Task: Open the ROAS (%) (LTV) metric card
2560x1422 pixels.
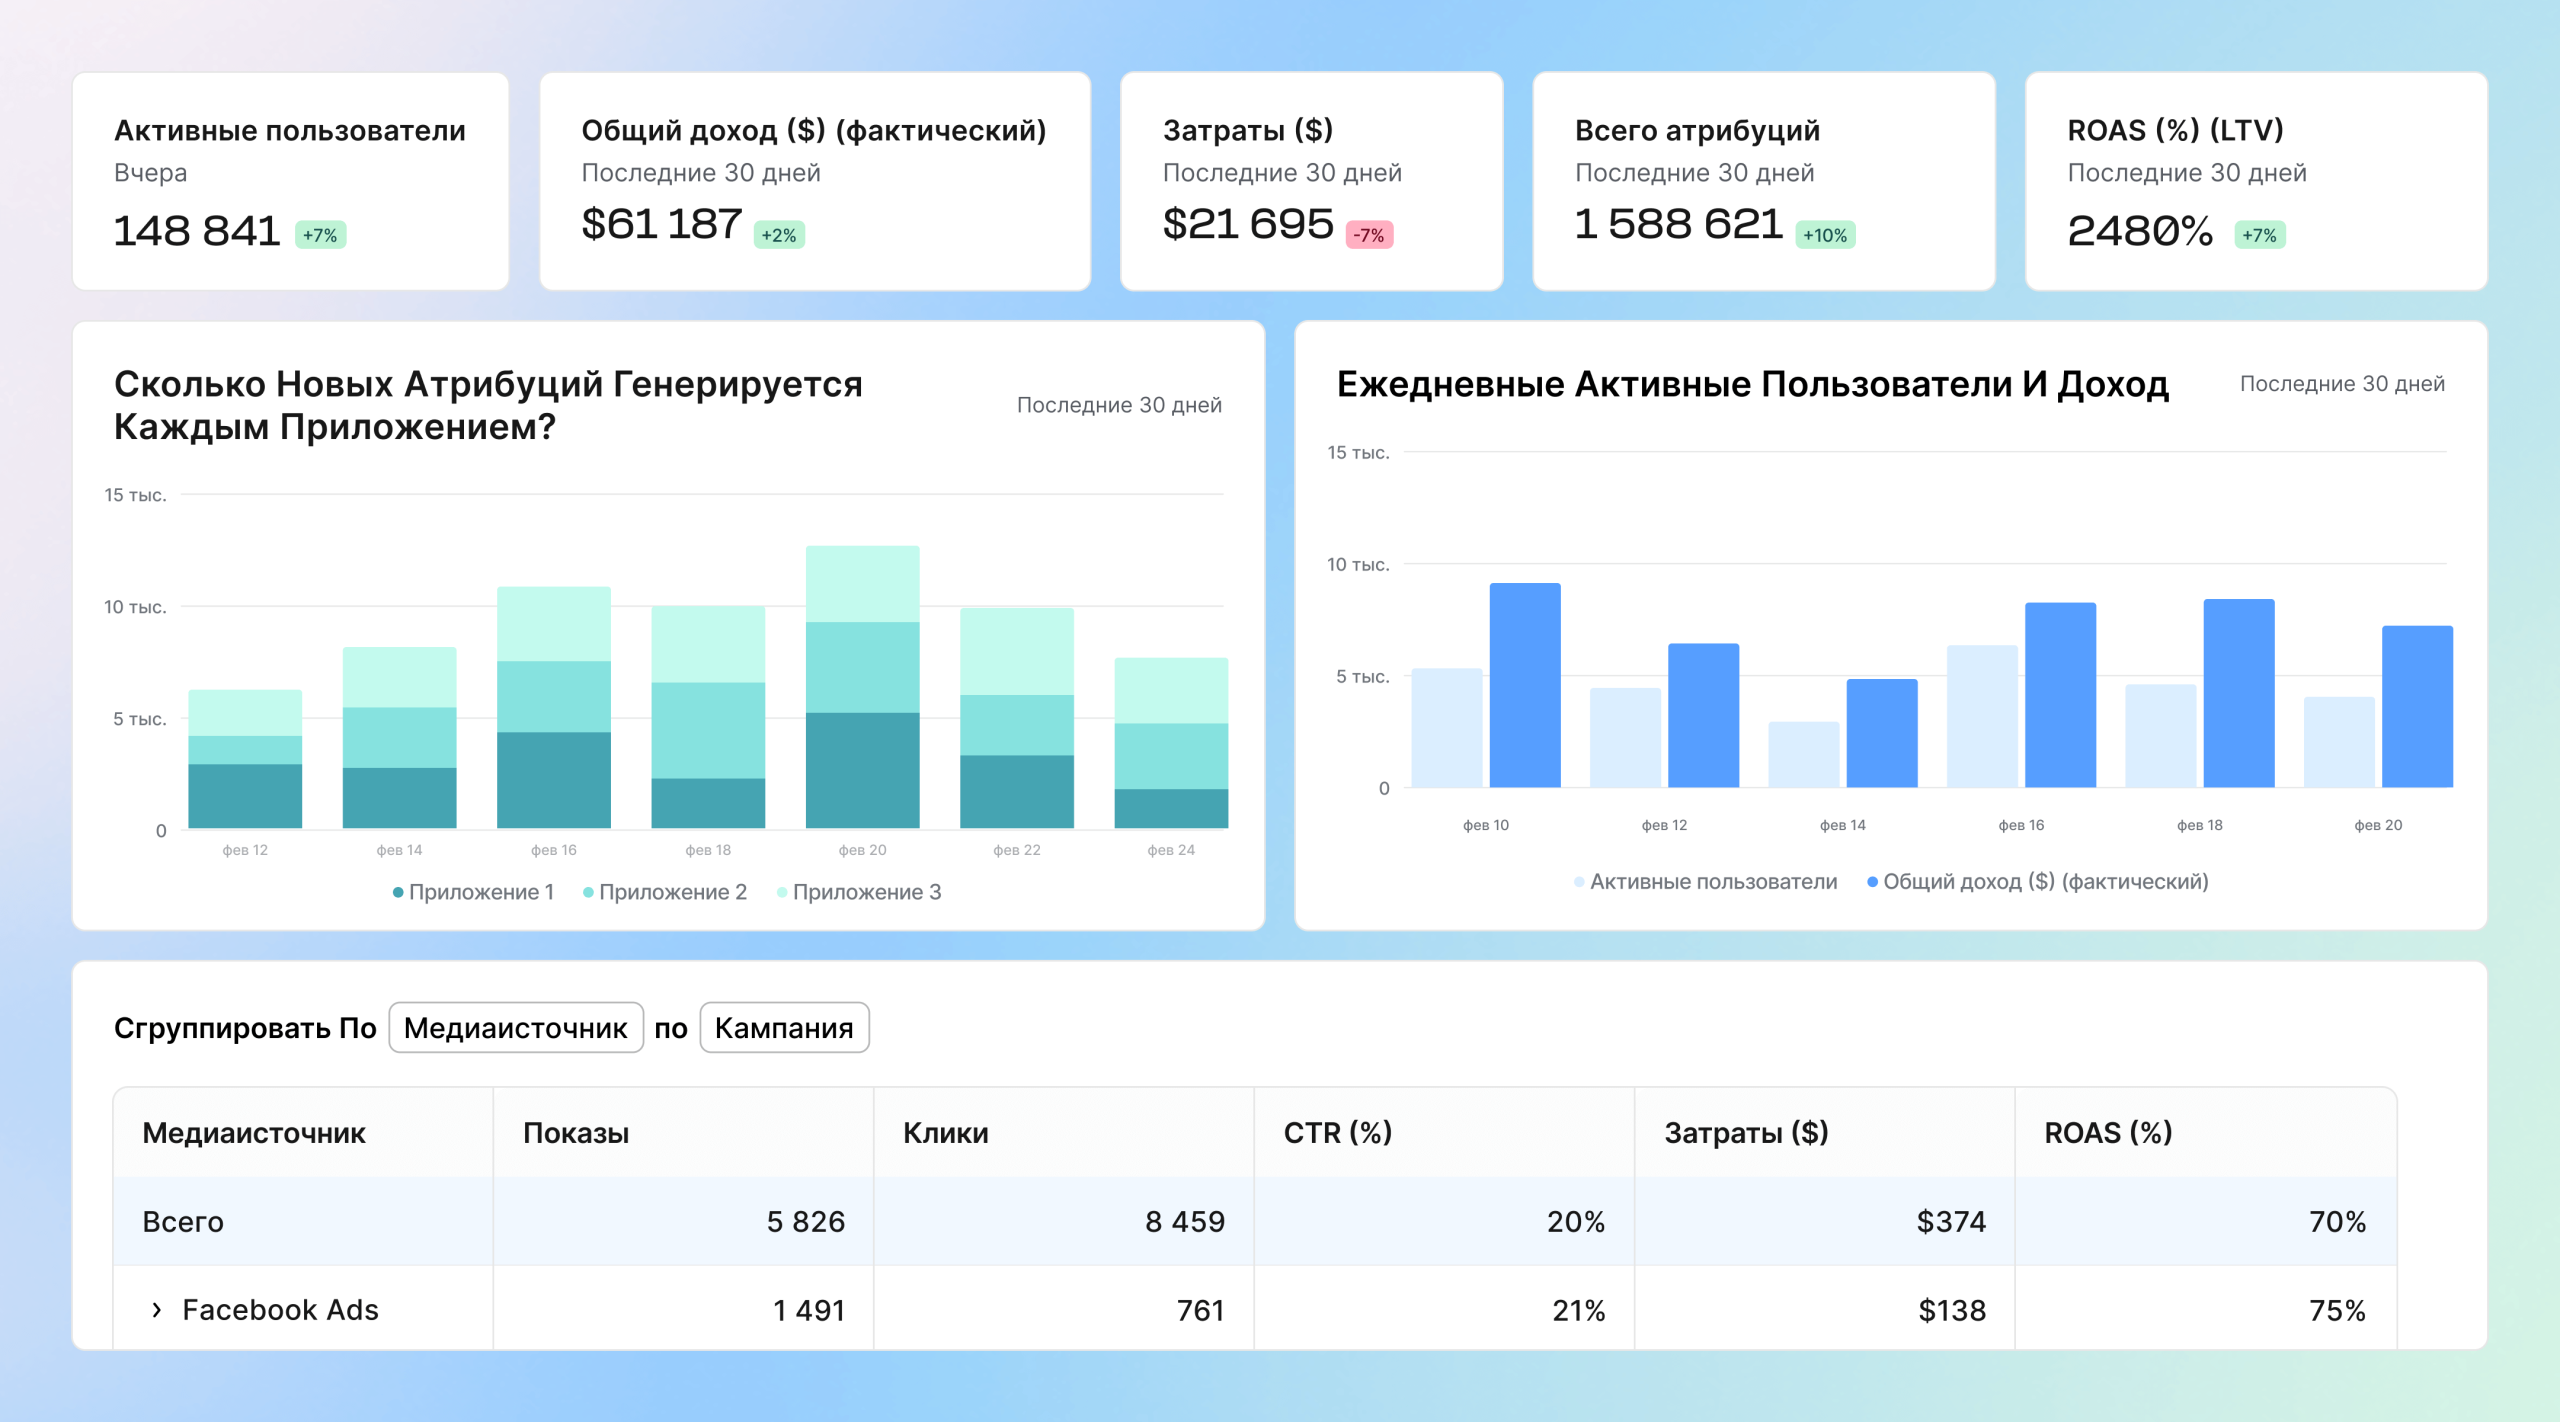Action: 2255,181
